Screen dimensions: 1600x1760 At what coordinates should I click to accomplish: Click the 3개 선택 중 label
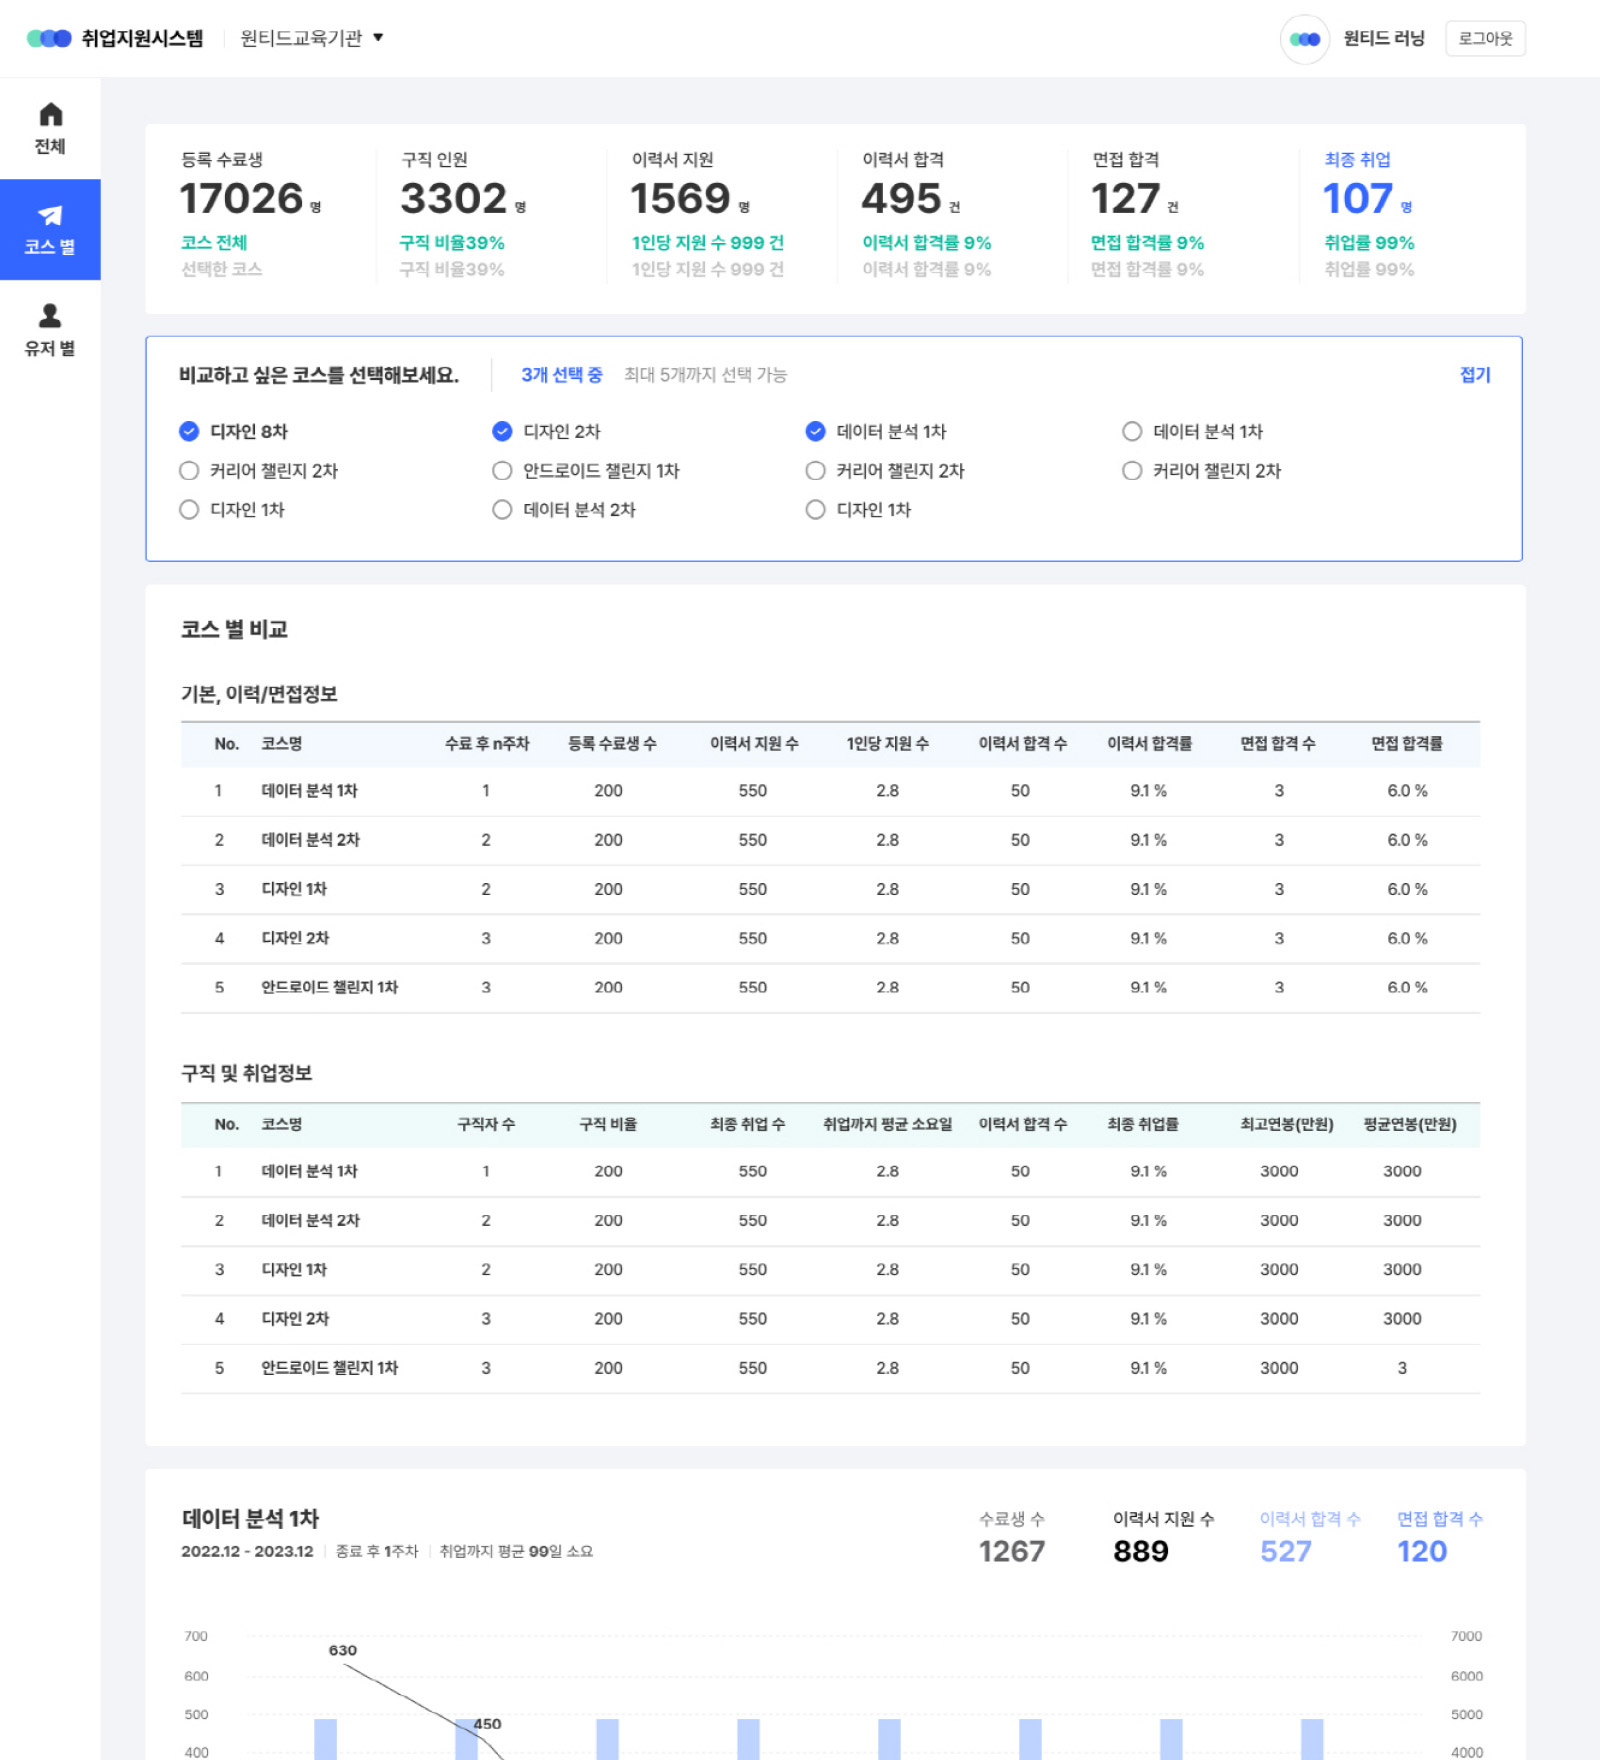coord(561,374)
